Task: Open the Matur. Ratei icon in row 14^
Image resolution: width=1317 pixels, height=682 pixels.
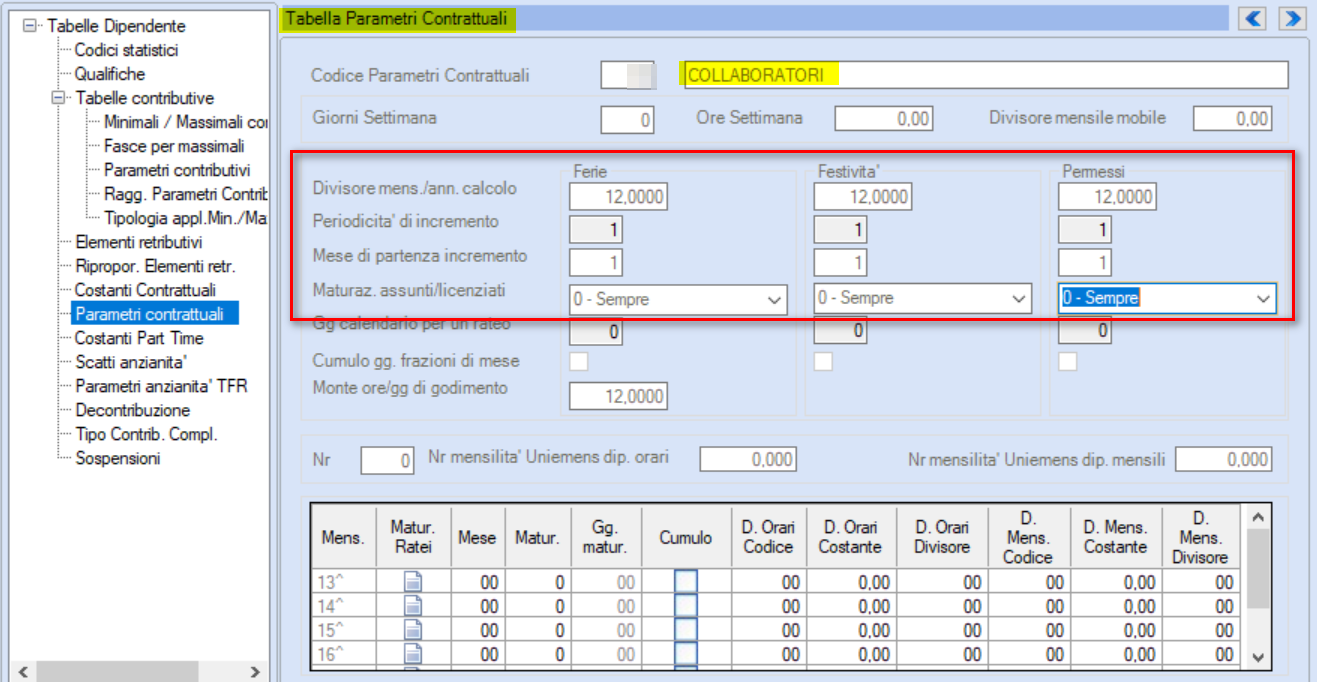Action: point(414,606)
